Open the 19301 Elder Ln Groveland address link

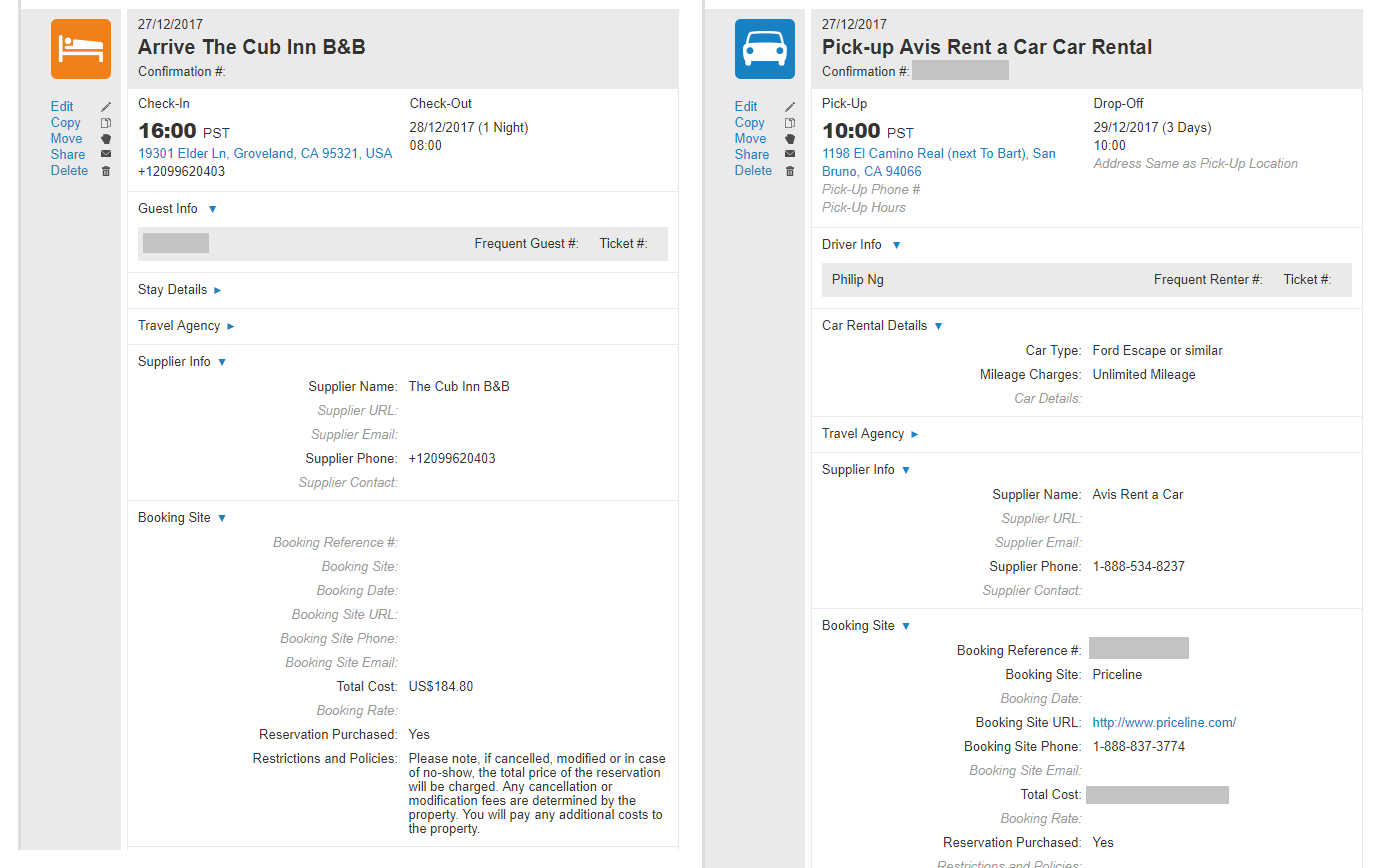click(265, 153)
